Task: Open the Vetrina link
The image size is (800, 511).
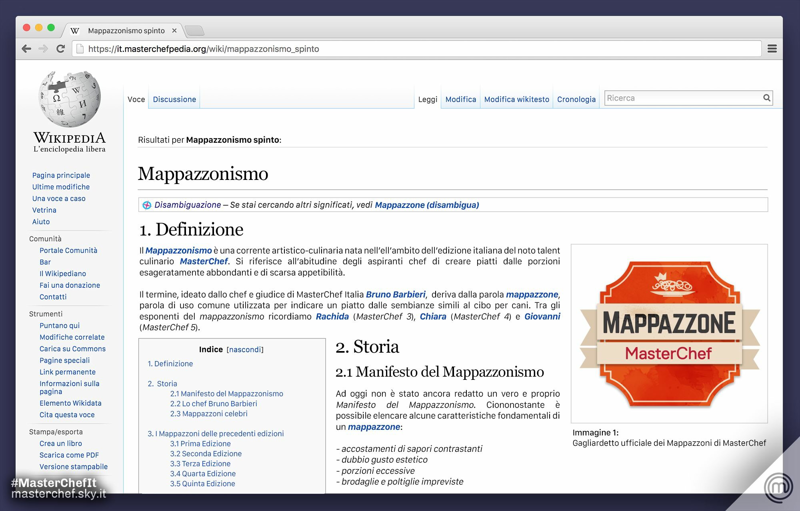Action: click(x=44, y=210)
